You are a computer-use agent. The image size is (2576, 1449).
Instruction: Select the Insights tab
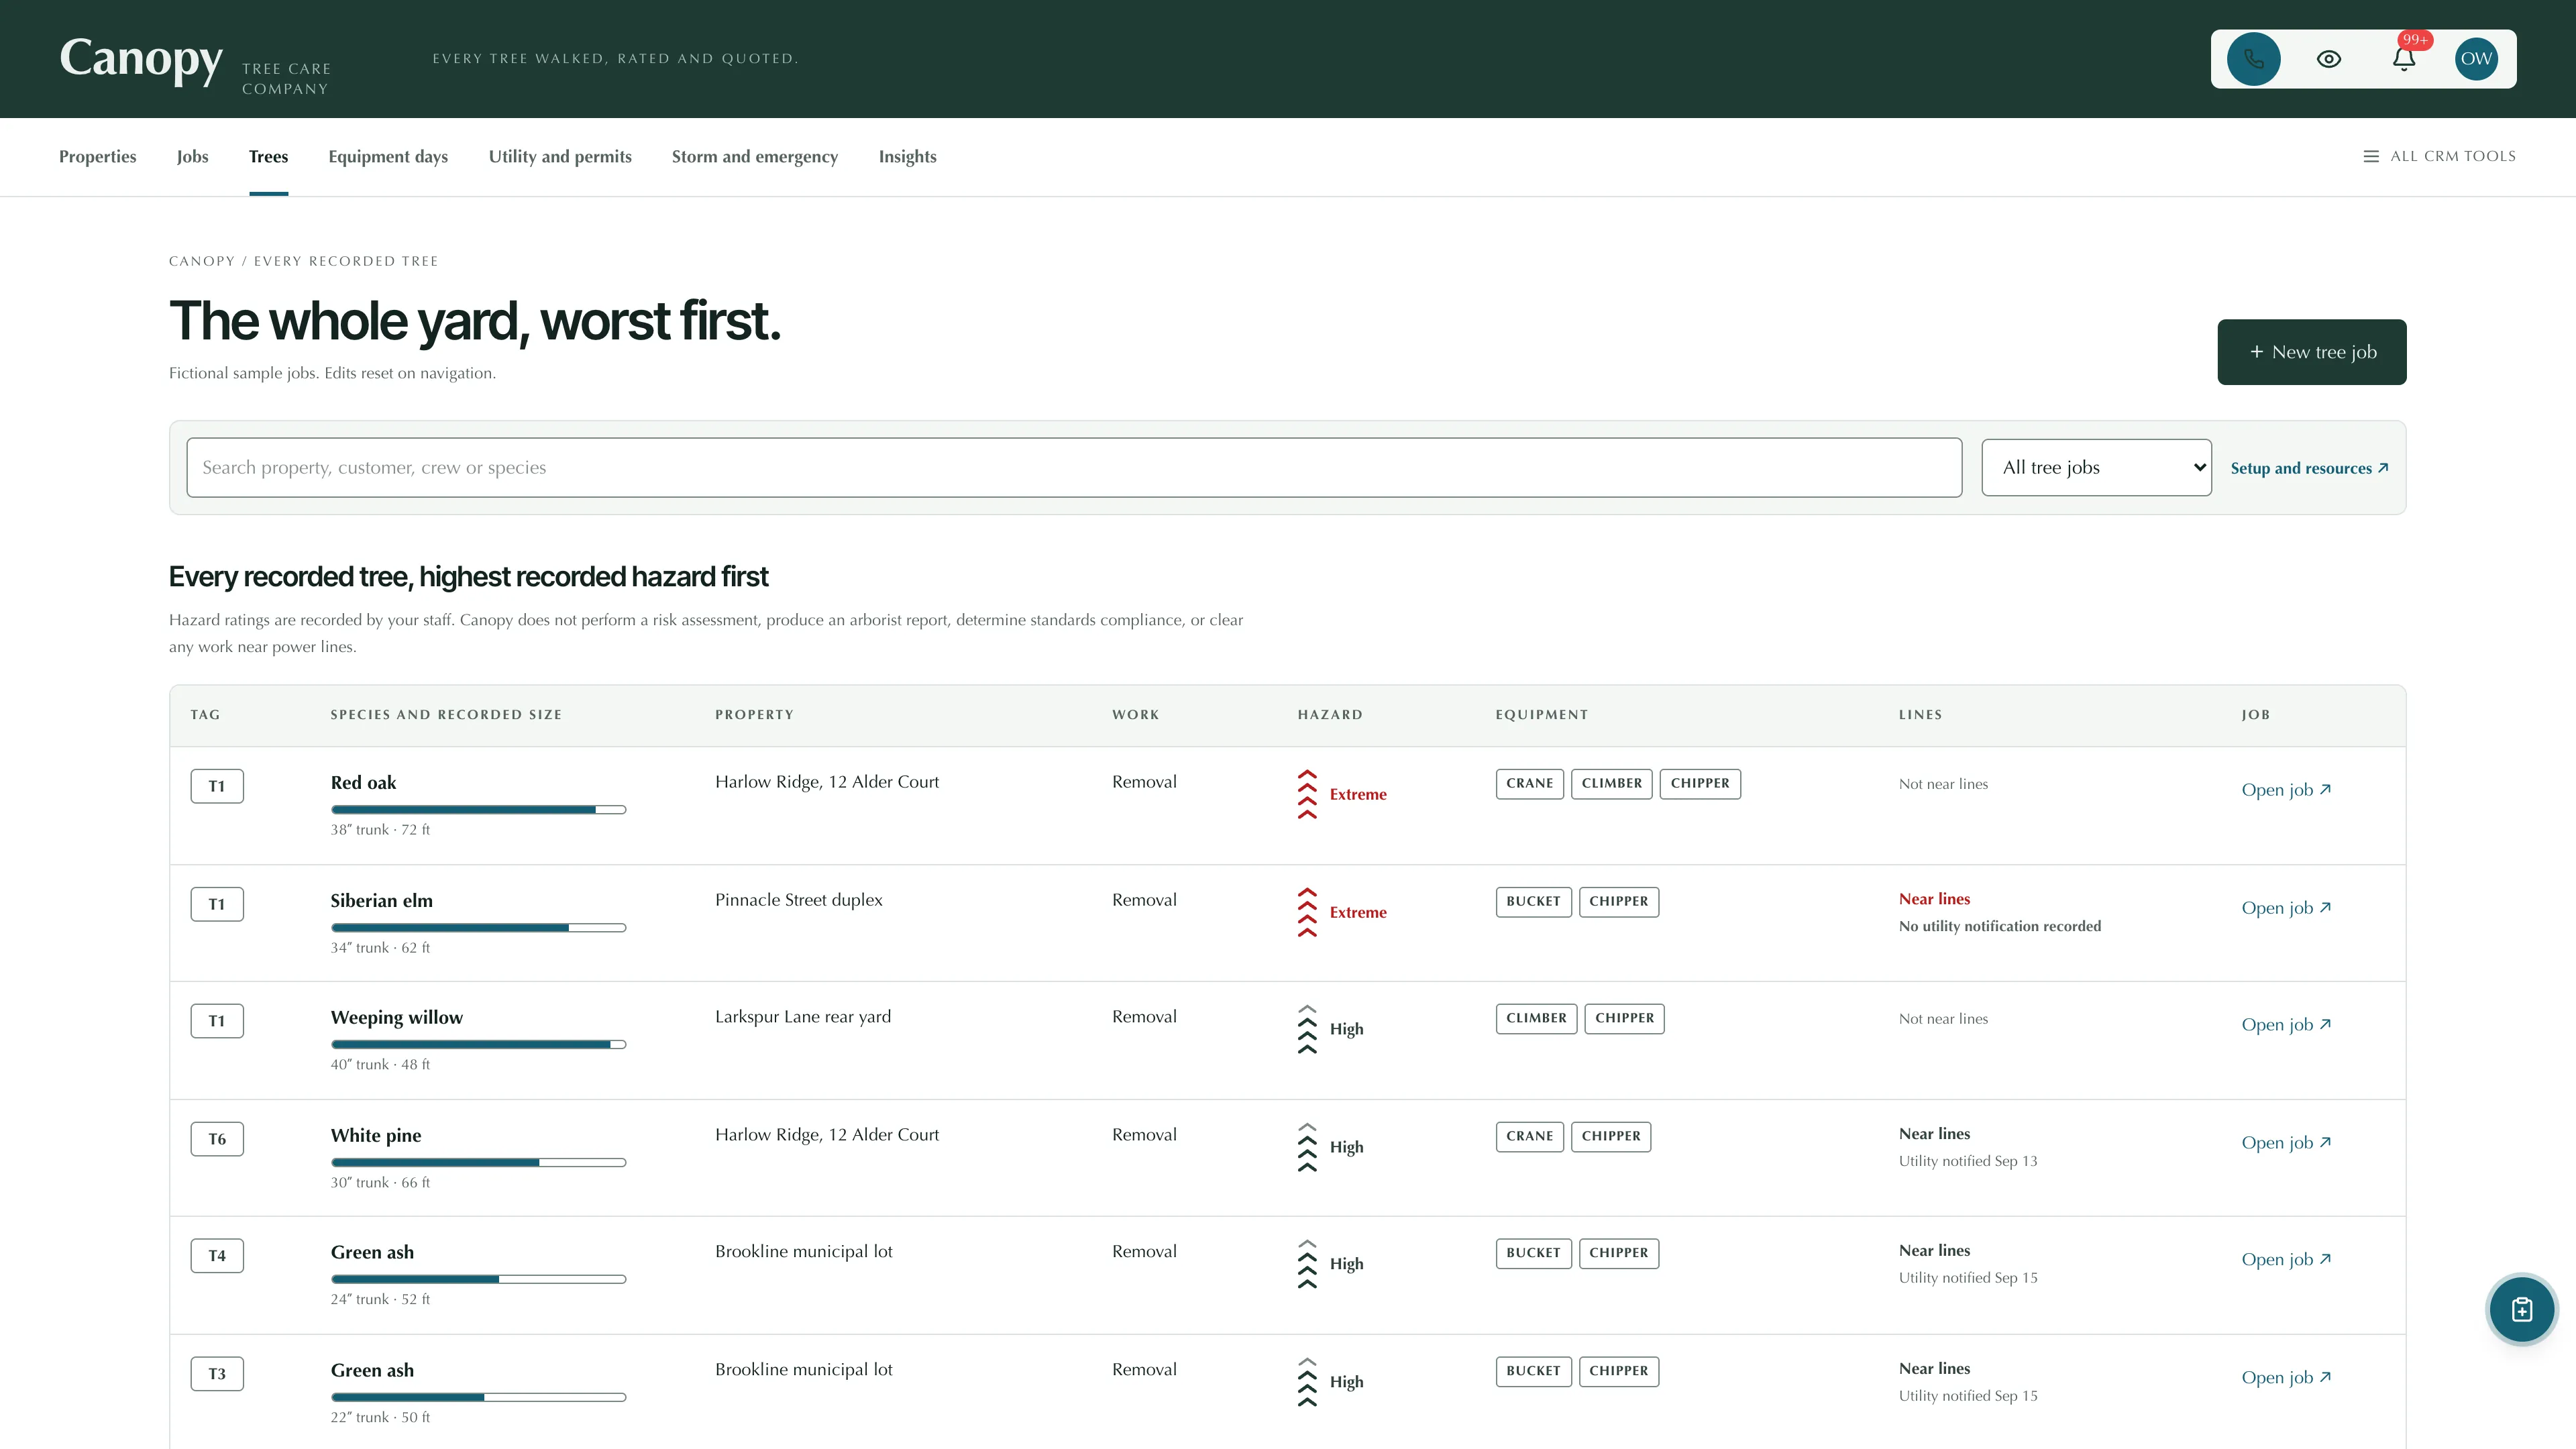(x=907, y=156)
